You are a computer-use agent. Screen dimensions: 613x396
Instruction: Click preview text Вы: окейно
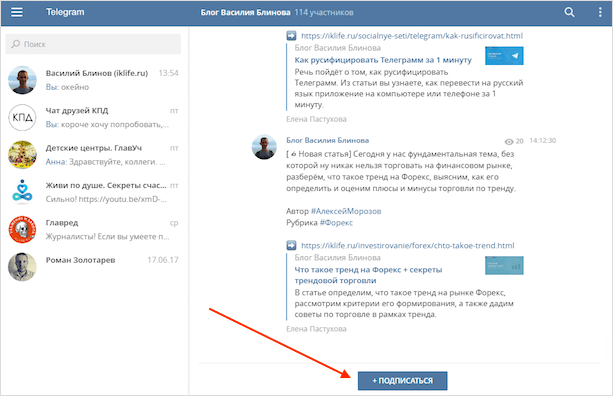click(x=67, y=87)
